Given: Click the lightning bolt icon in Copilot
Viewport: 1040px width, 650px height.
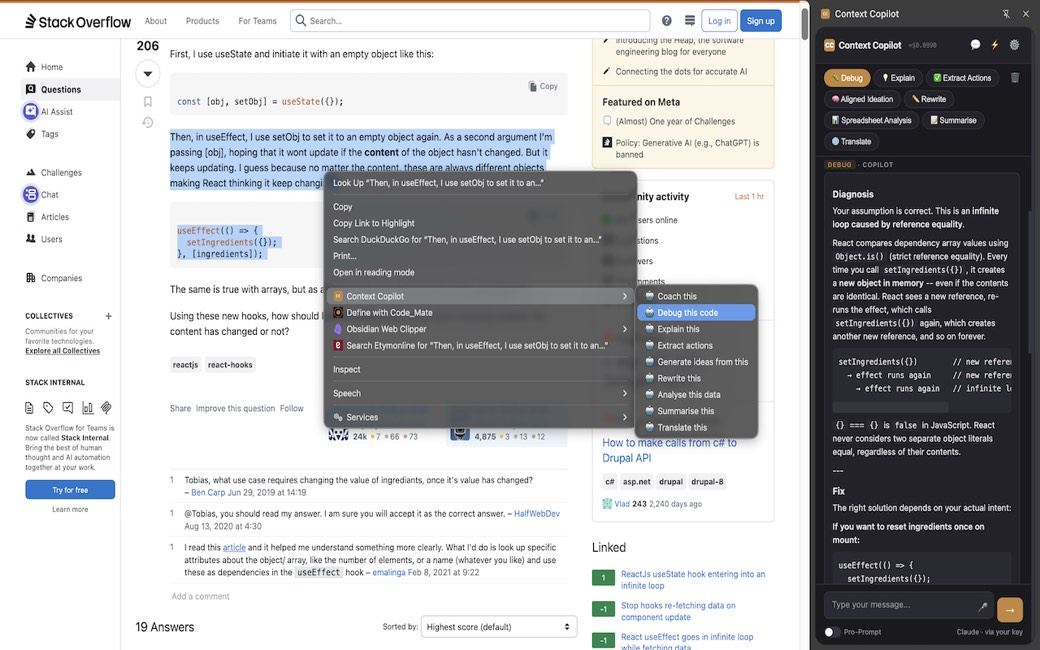Looking at the screenshot, I should pos(994,44).
